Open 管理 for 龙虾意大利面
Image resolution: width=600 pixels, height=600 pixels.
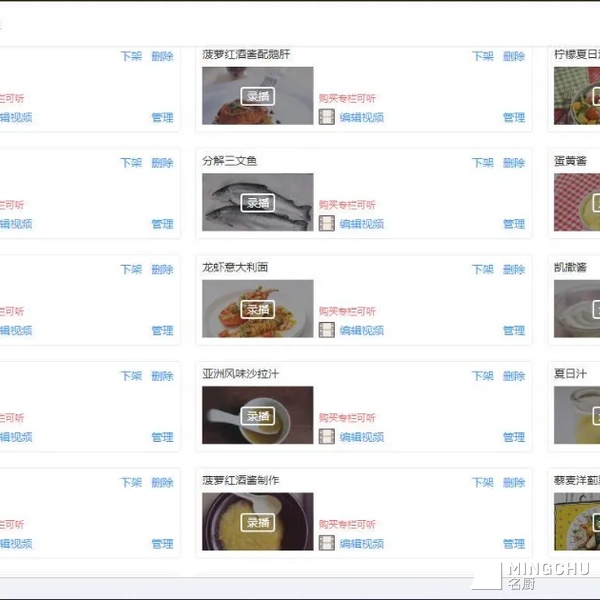point(514,330)
